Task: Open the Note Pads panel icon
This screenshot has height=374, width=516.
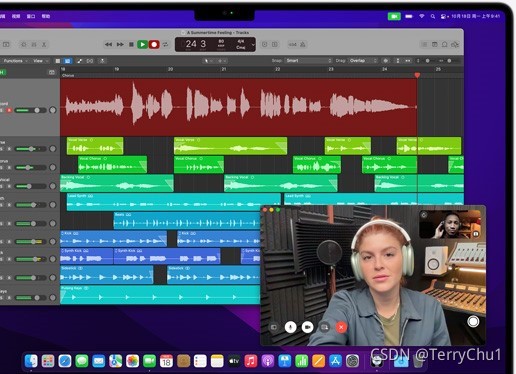Action: [x=435, y=44]
